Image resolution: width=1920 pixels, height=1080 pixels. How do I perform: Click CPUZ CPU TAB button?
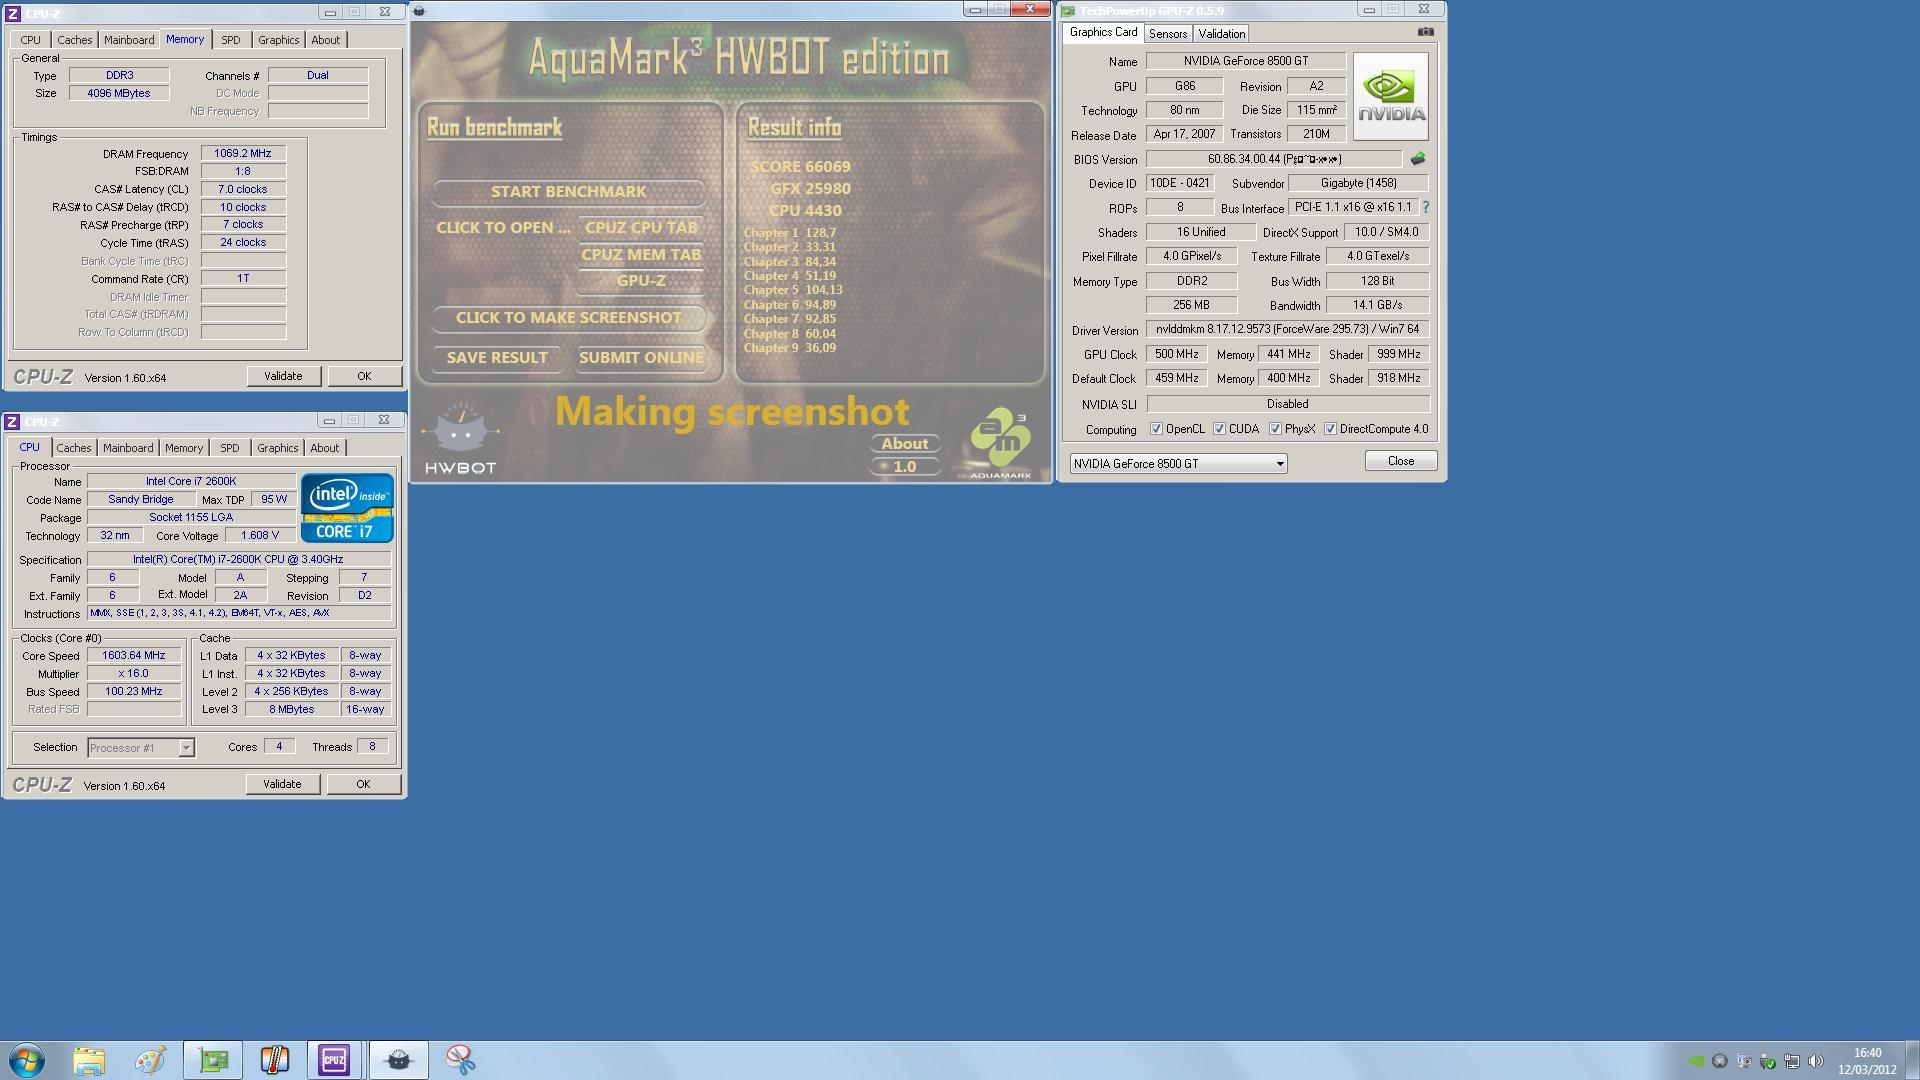(641, 227)
